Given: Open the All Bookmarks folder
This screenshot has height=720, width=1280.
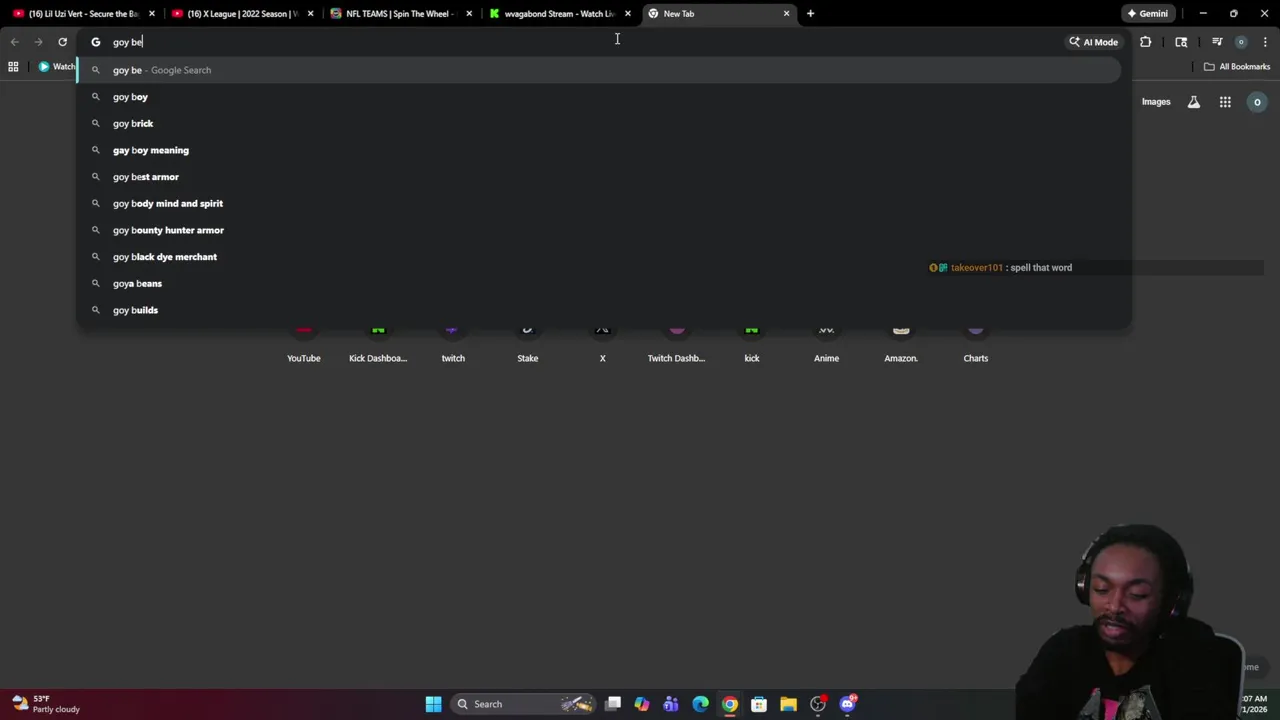Looking at the screenshot, I should click(1237, 67).
